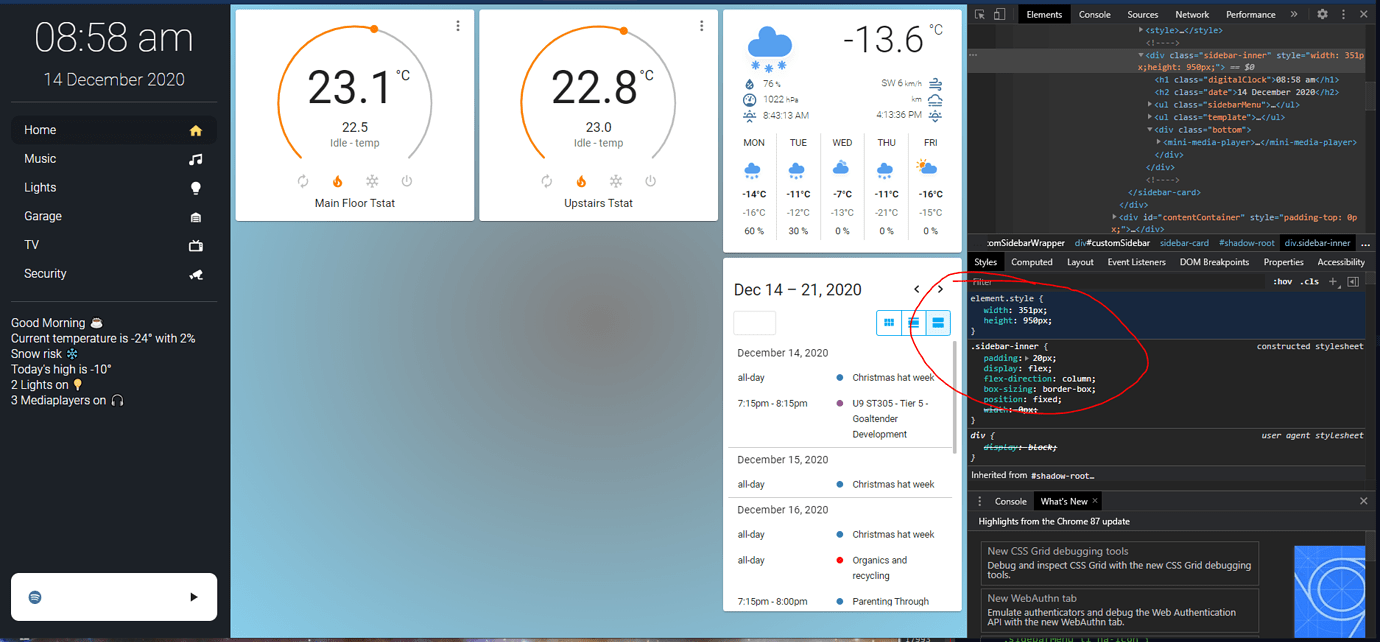Viewport: 1380px width, 642px height.
Task: Set Main Floor Tstat to heat mode
Action: (x=337, y=181)
